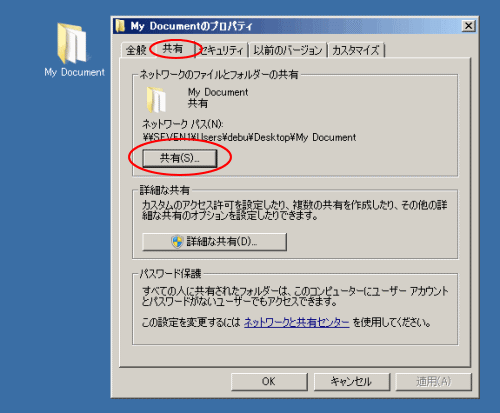Close the My Document properties dialog
The image size is (500, 413).
click(468, 26)
